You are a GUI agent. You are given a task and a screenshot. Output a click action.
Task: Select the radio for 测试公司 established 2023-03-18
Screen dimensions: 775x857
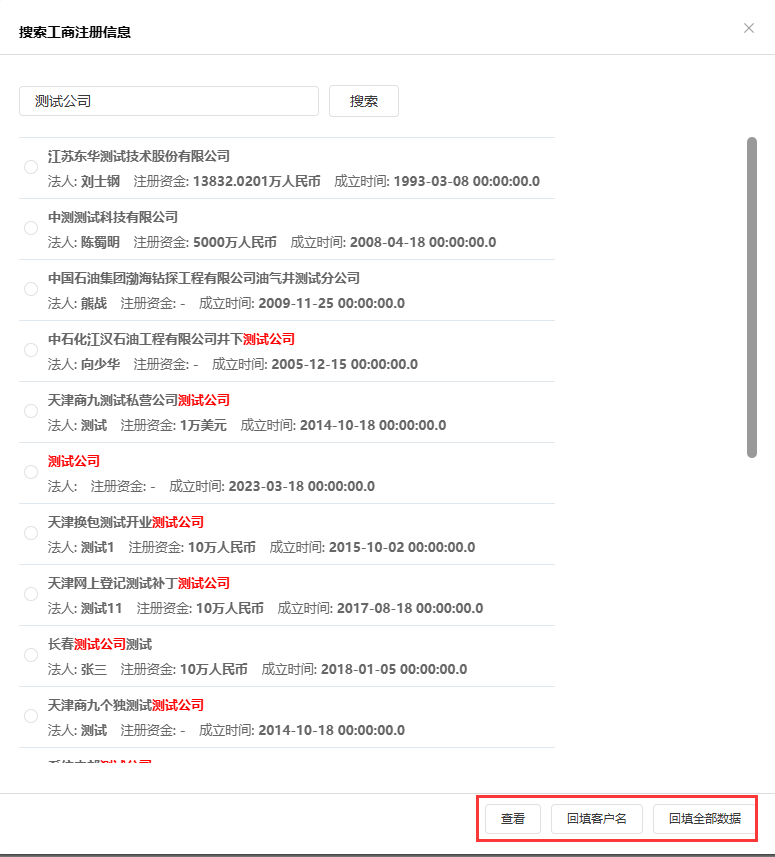pyautogui.click(x=31, y=473)
